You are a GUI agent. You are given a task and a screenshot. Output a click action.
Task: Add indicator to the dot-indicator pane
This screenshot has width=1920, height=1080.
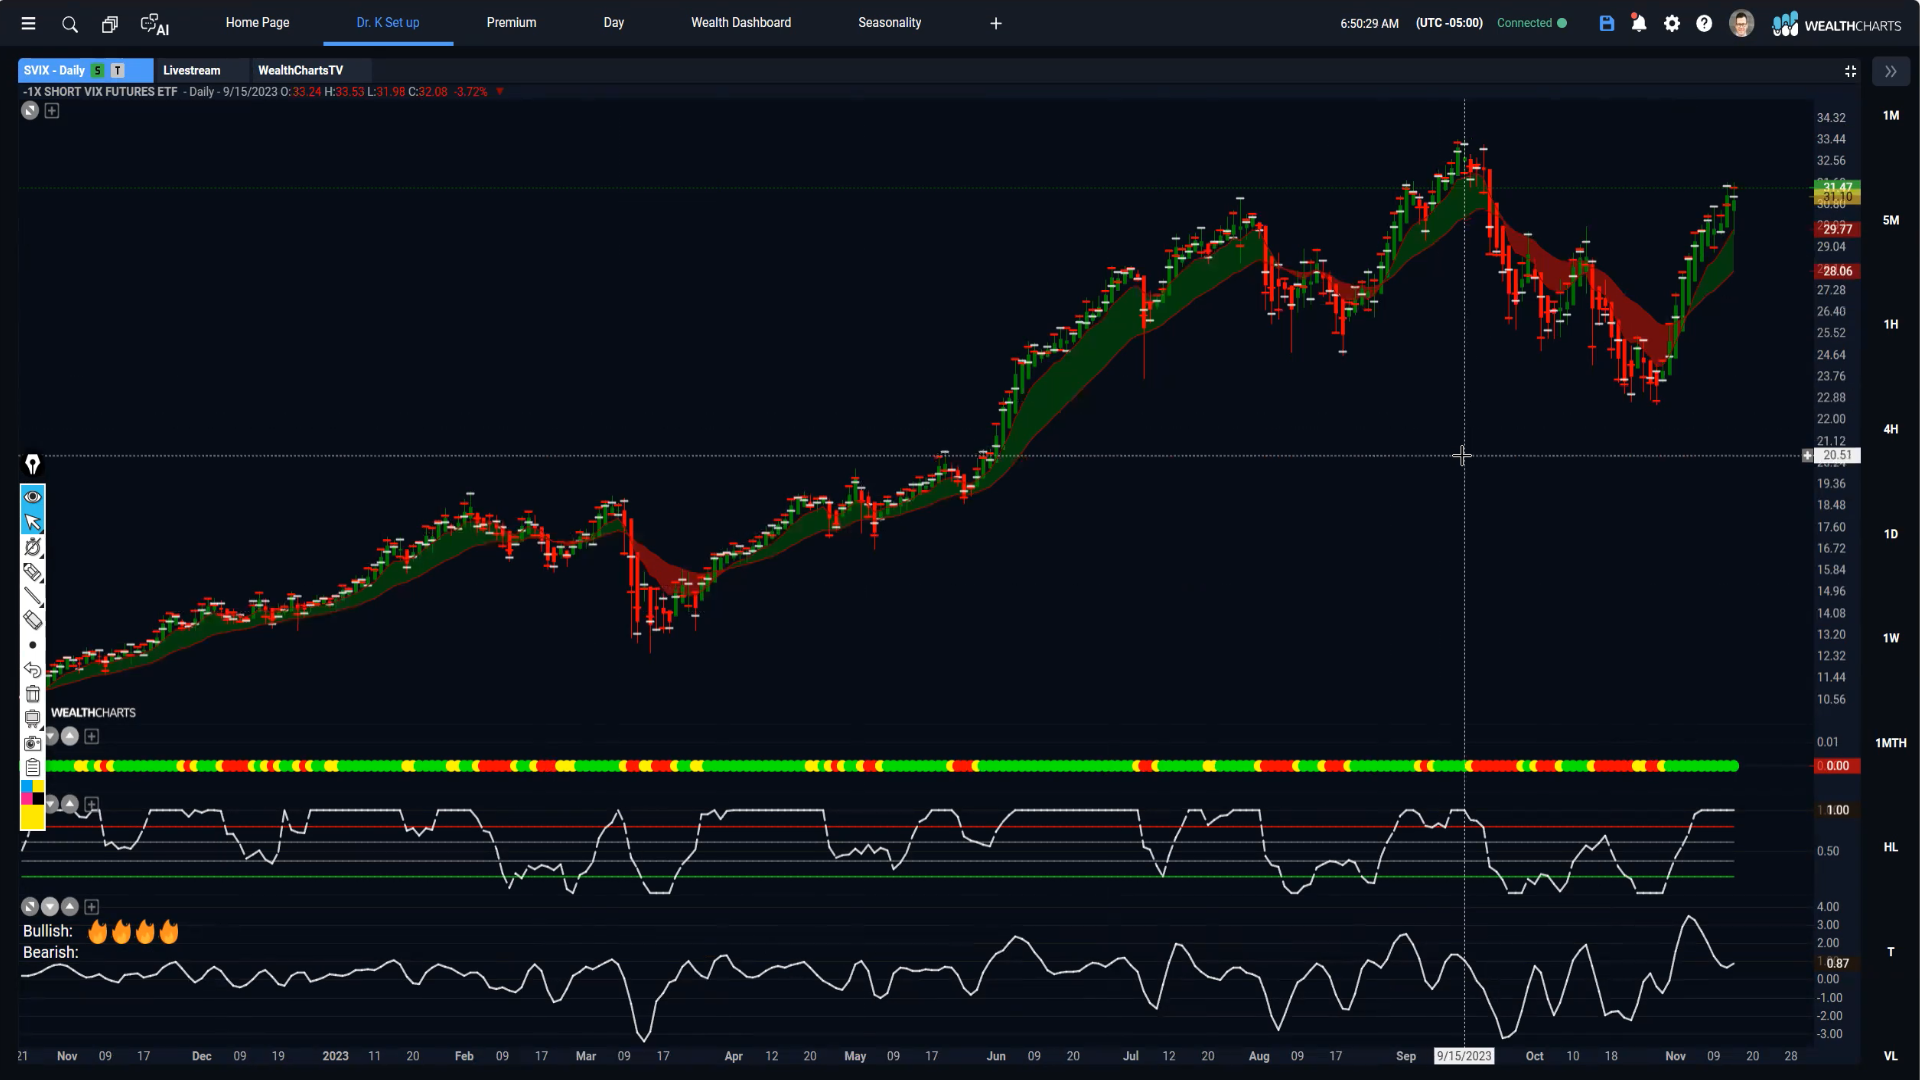(x=92, y=737)
